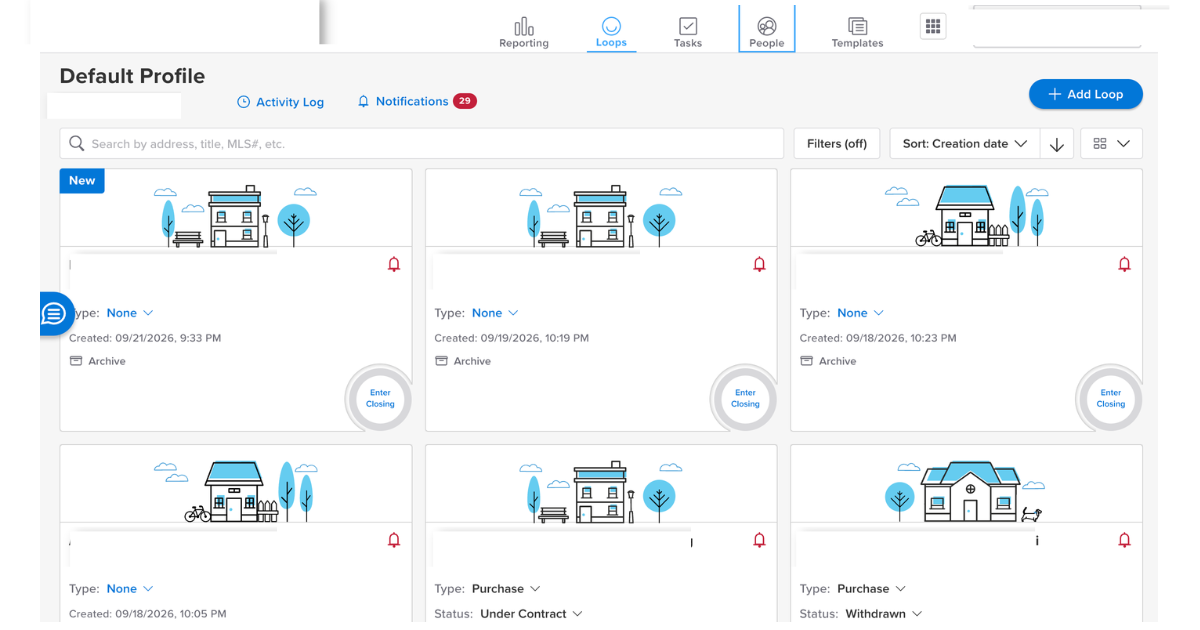Open the grid view layout dropdown
1200x630 pixels.
(1112, 144)
